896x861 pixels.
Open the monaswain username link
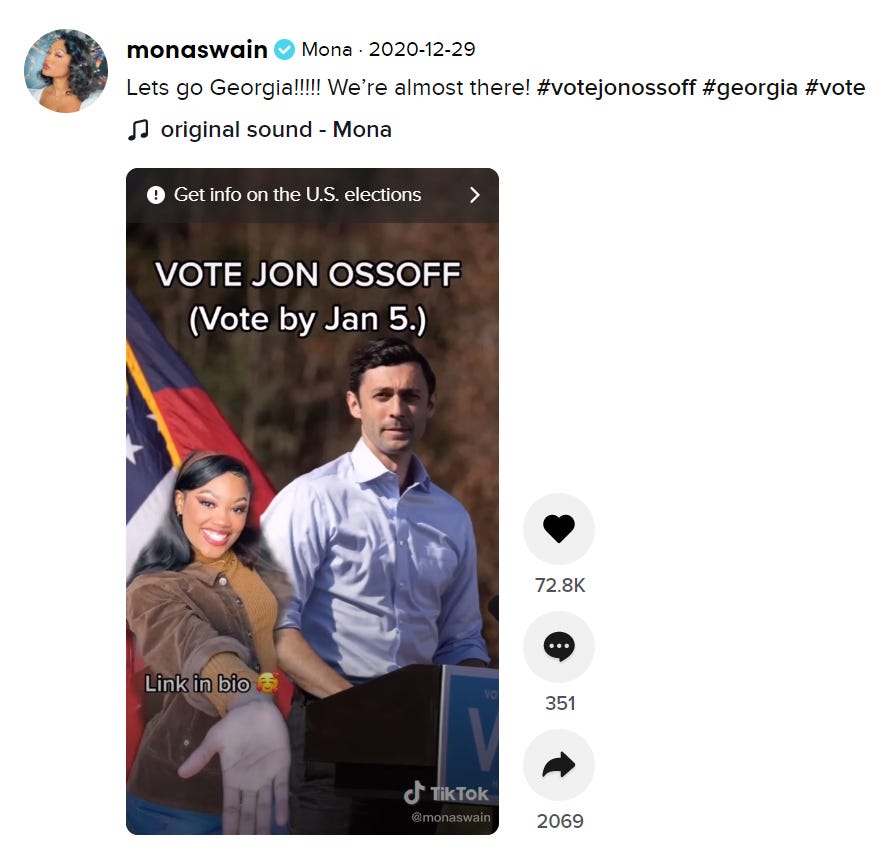coord(197,50)
